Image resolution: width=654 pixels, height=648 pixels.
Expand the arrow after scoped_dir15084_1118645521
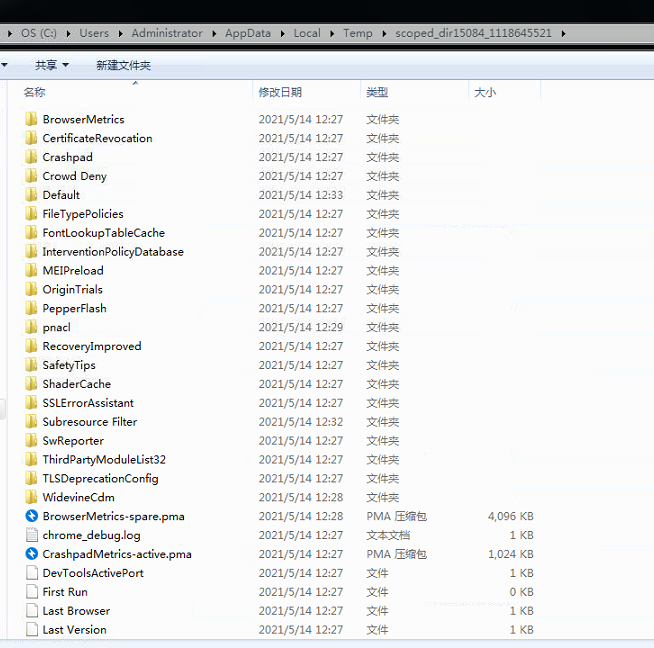[x=563, y=33]
